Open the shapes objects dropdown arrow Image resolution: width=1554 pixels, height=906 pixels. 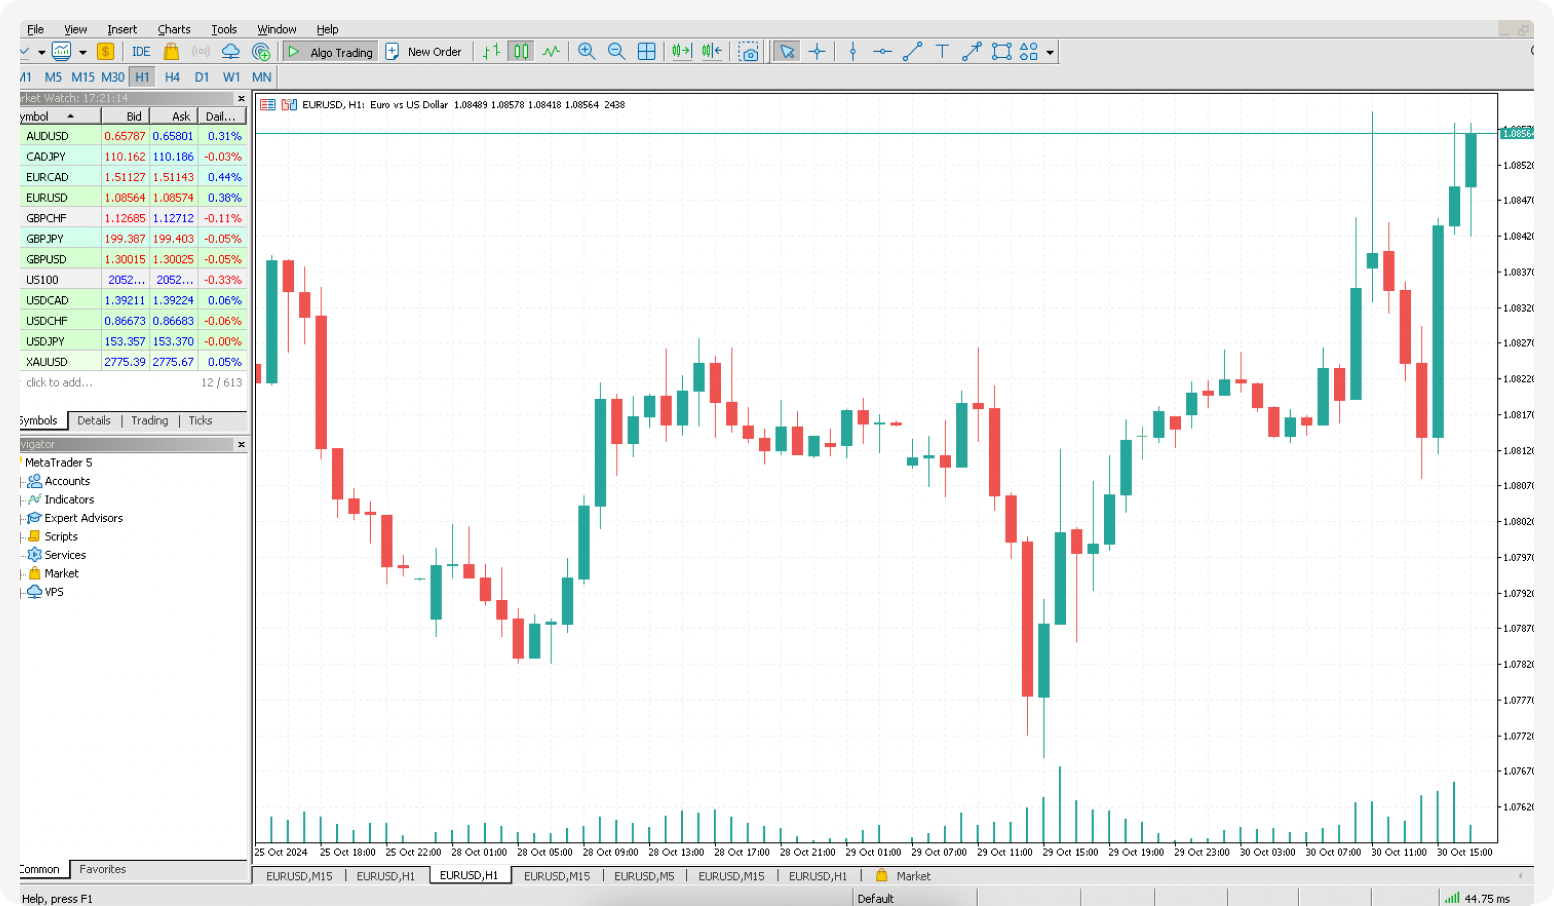click(x=1050, y=53)
